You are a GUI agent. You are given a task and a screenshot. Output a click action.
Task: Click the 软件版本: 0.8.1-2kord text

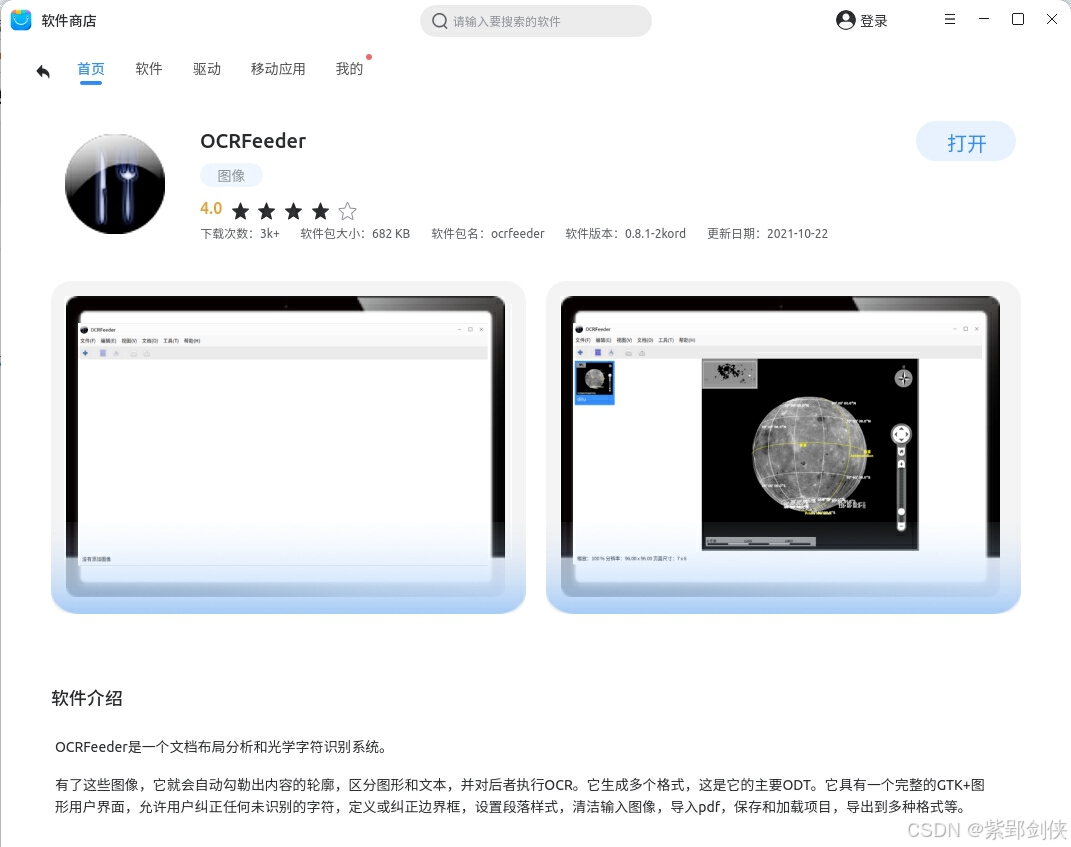[x=626, y=234]
